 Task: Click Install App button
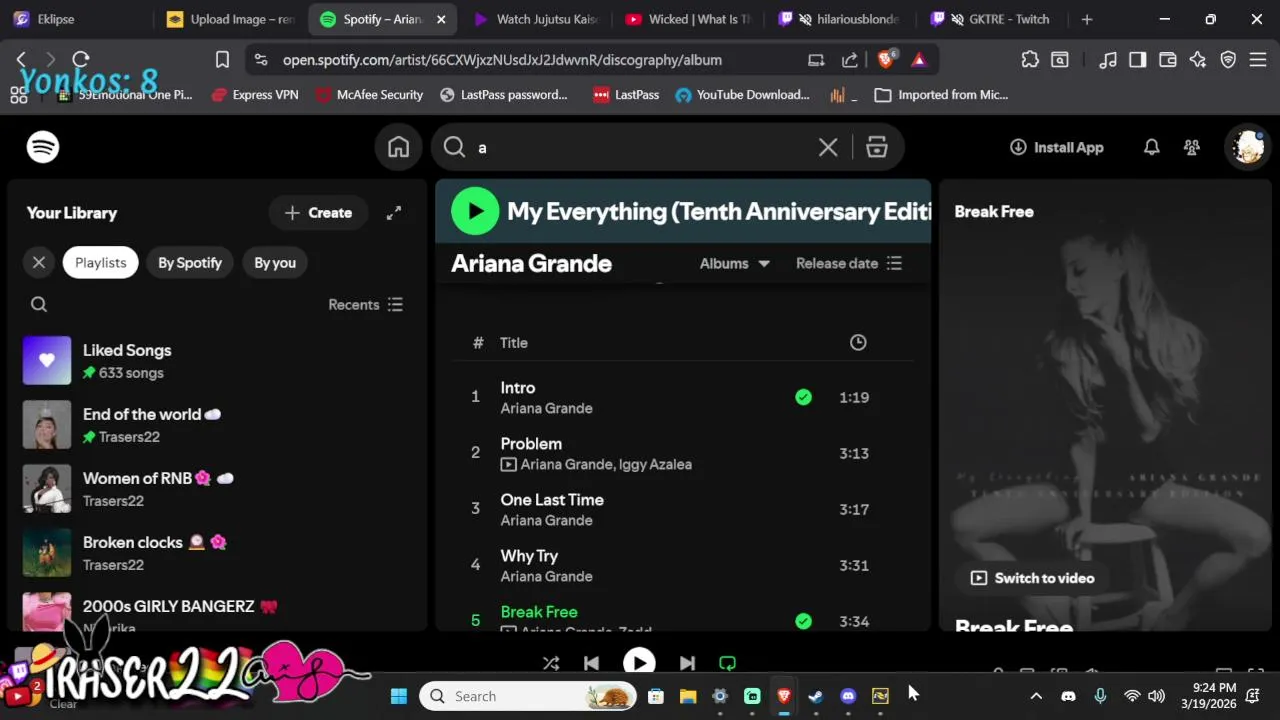(1057, 147)
